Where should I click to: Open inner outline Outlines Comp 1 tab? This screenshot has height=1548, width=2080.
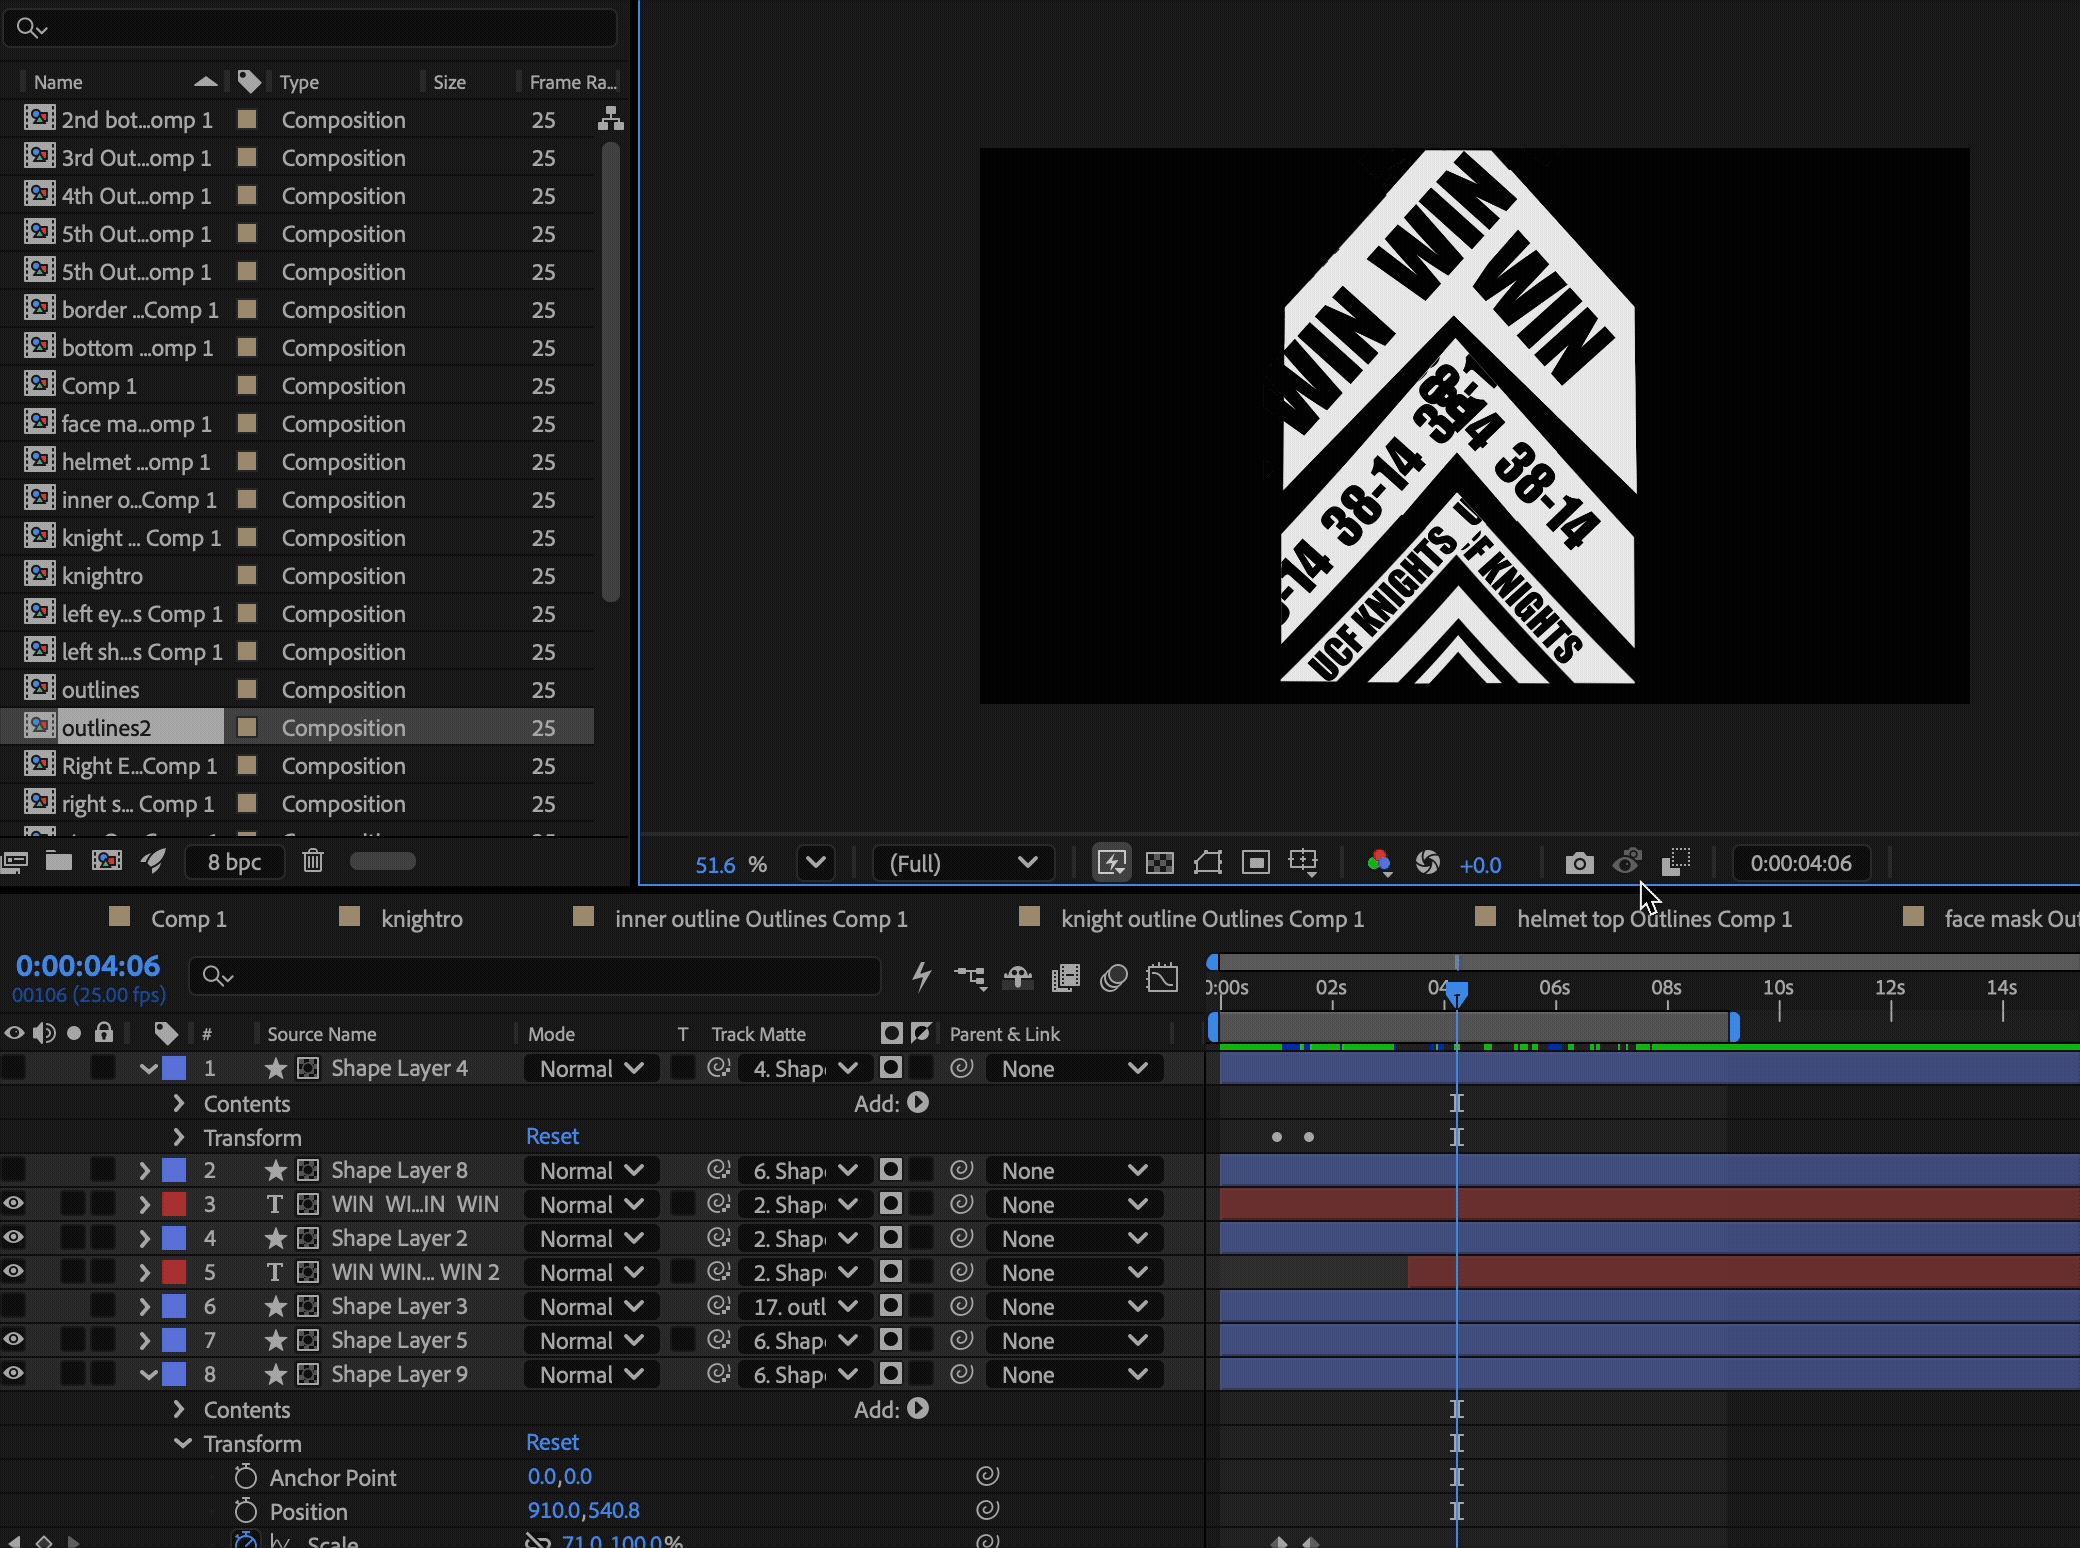(761, 919)
